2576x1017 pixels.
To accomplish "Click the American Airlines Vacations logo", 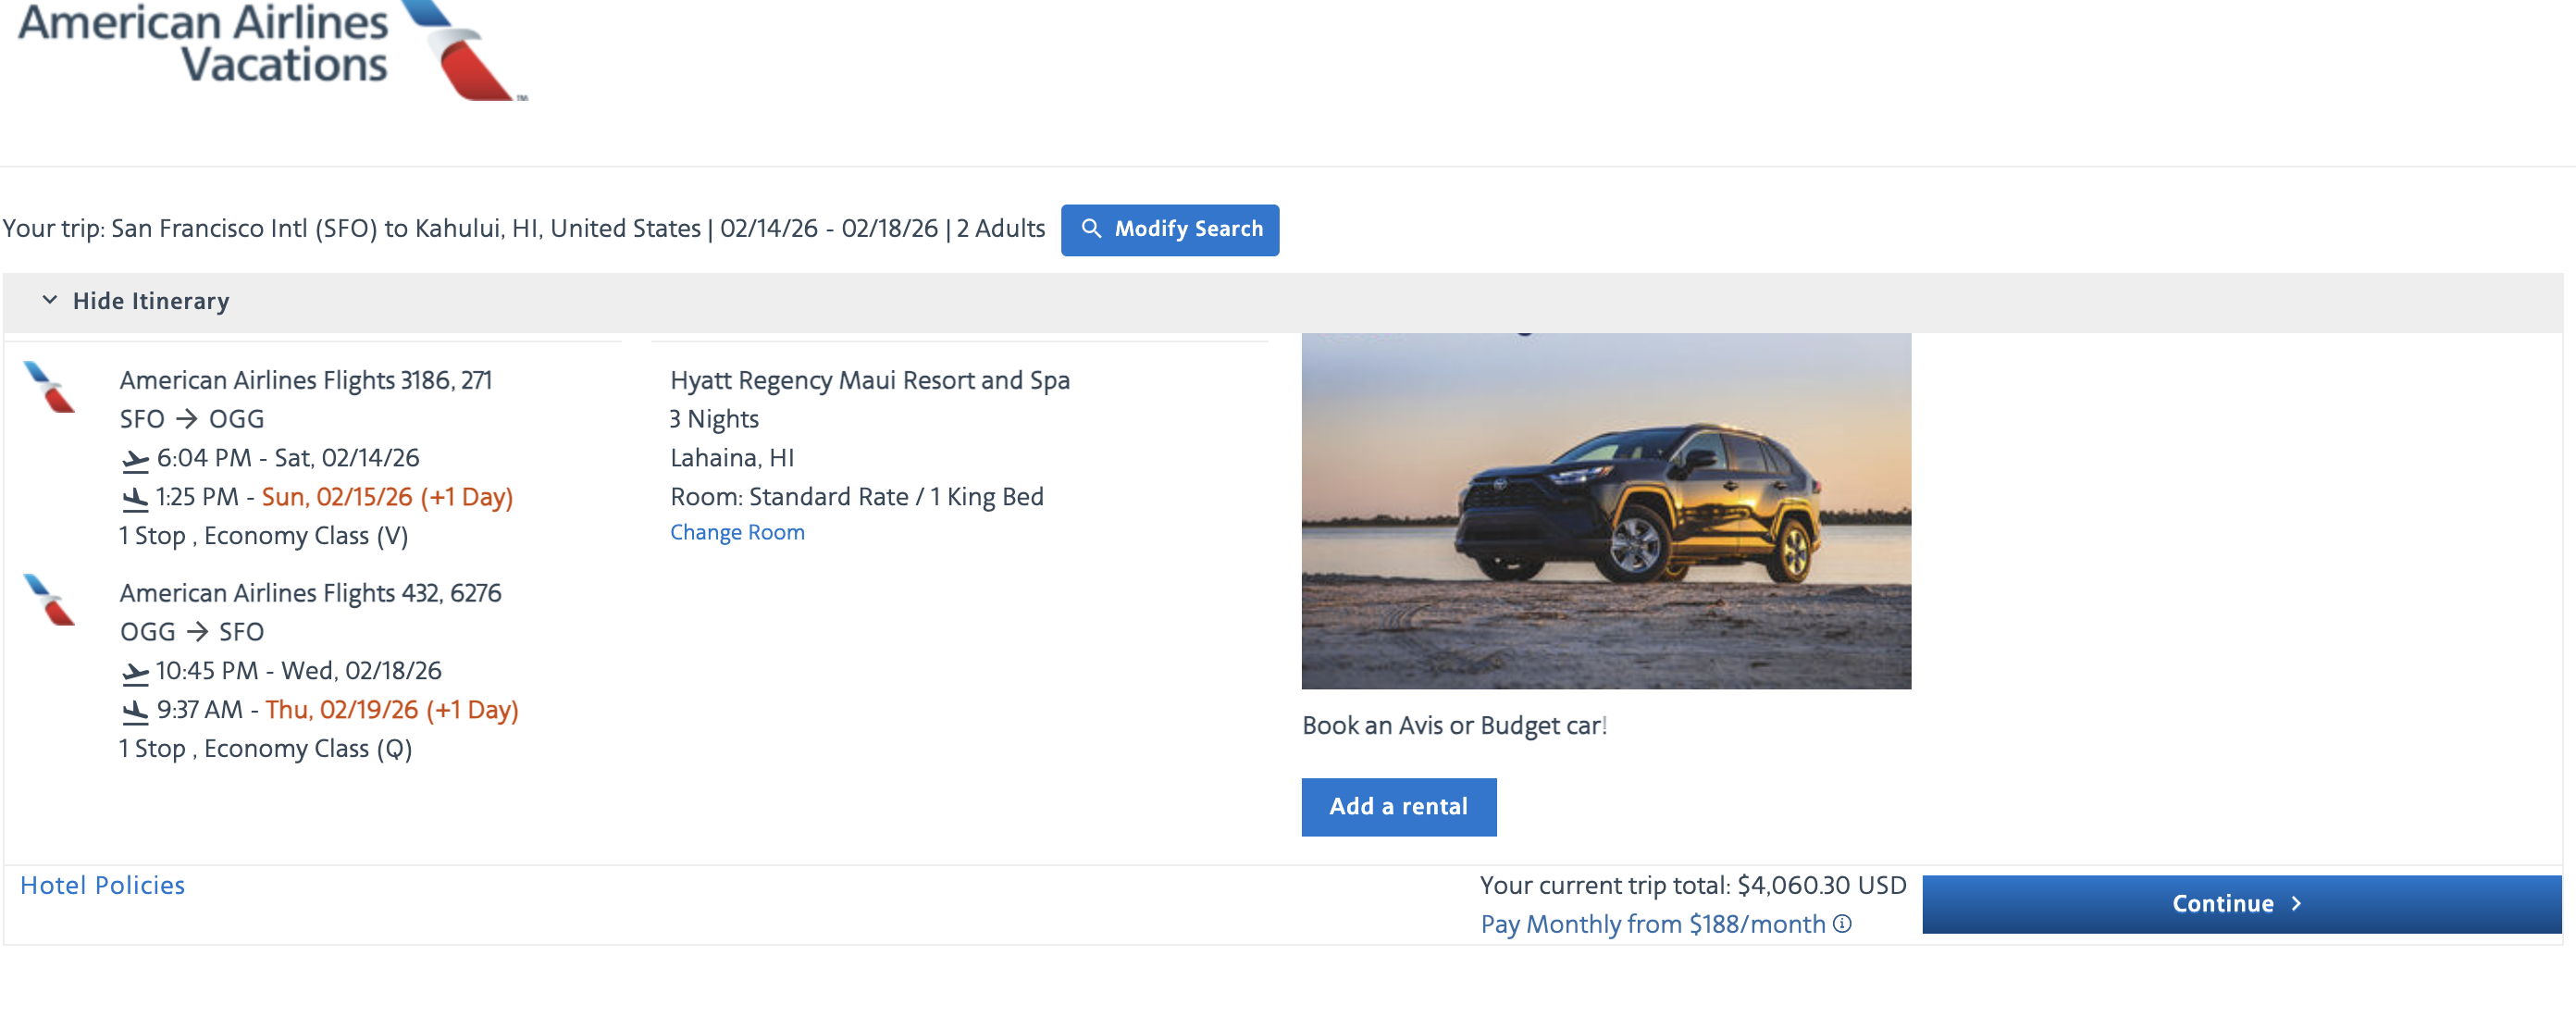I will click(x=272, y=50).
